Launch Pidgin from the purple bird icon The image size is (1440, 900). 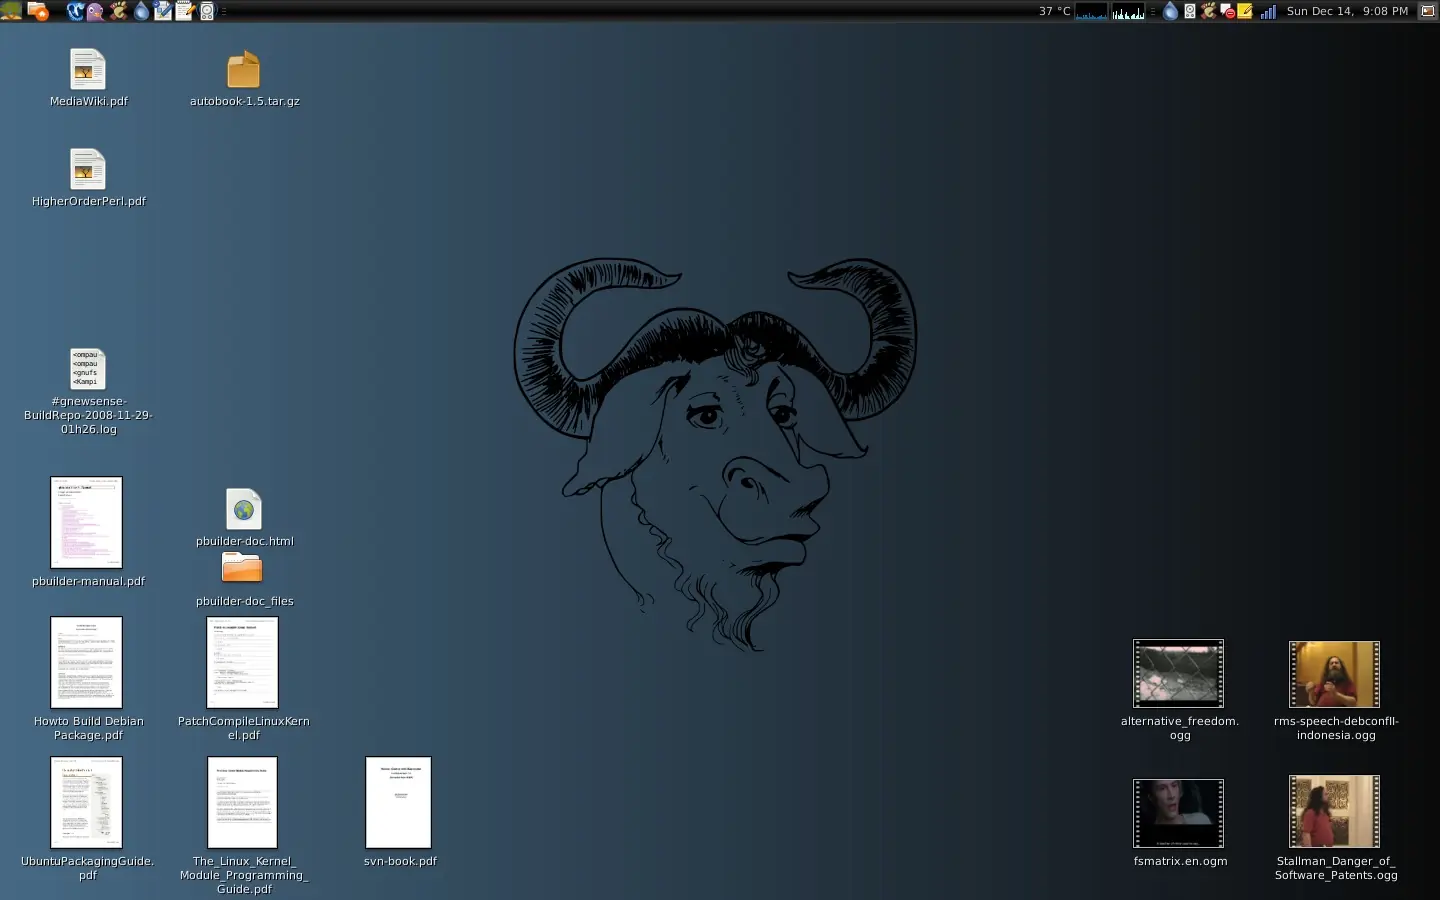(96, 11)
